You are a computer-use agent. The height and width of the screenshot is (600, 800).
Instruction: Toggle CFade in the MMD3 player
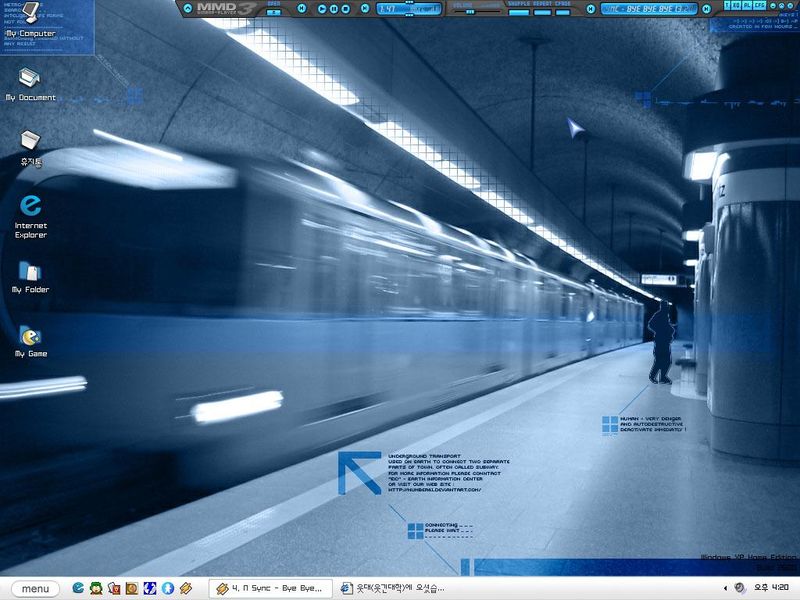[563, 11]
